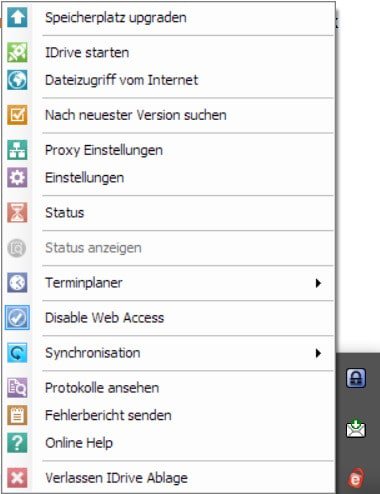The width and height of the screenshot is (380, 494).
Task: Open Online Help entry
Action: [x=79, y=443]
